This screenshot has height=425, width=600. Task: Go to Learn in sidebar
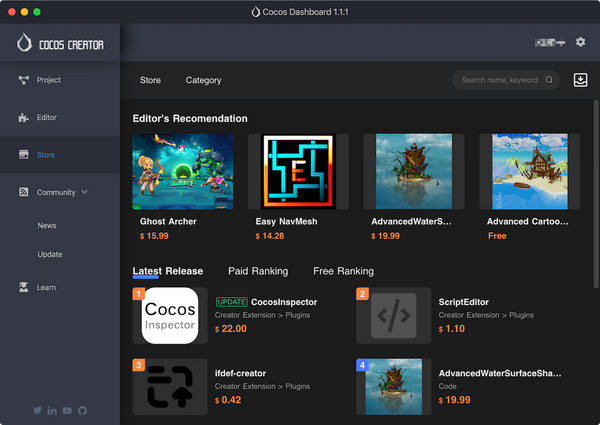pyautogui.click(x=46, y=287)
